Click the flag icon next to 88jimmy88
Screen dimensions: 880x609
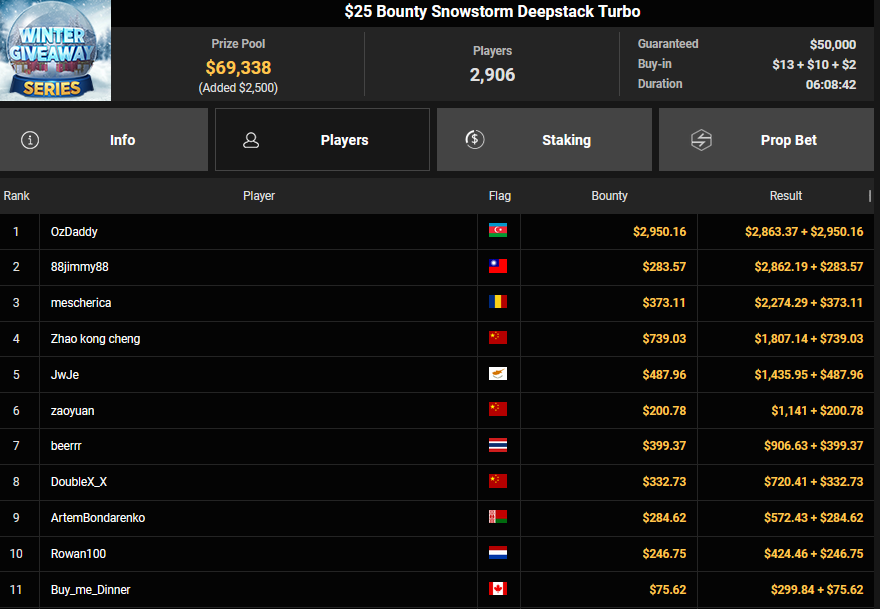[498, 267]
